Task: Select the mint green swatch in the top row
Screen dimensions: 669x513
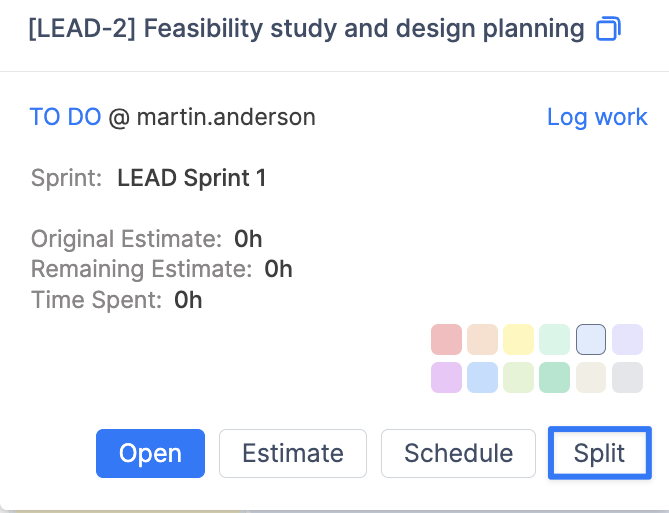Action: pyautogui.click(x=554, y=339)
